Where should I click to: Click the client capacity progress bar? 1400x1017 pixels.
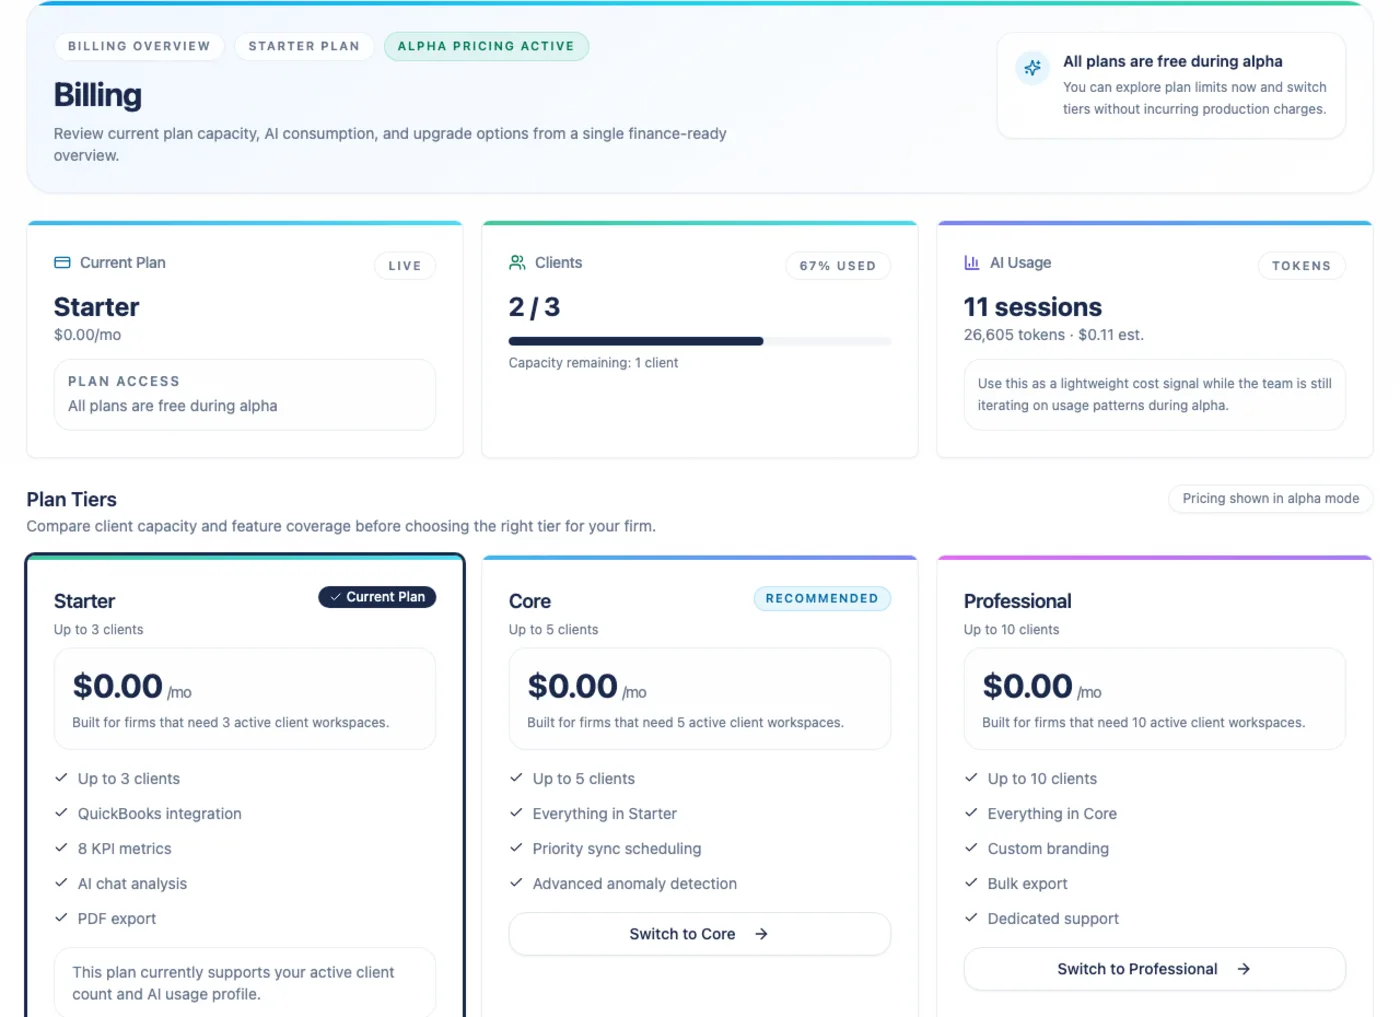click(699, 341)
